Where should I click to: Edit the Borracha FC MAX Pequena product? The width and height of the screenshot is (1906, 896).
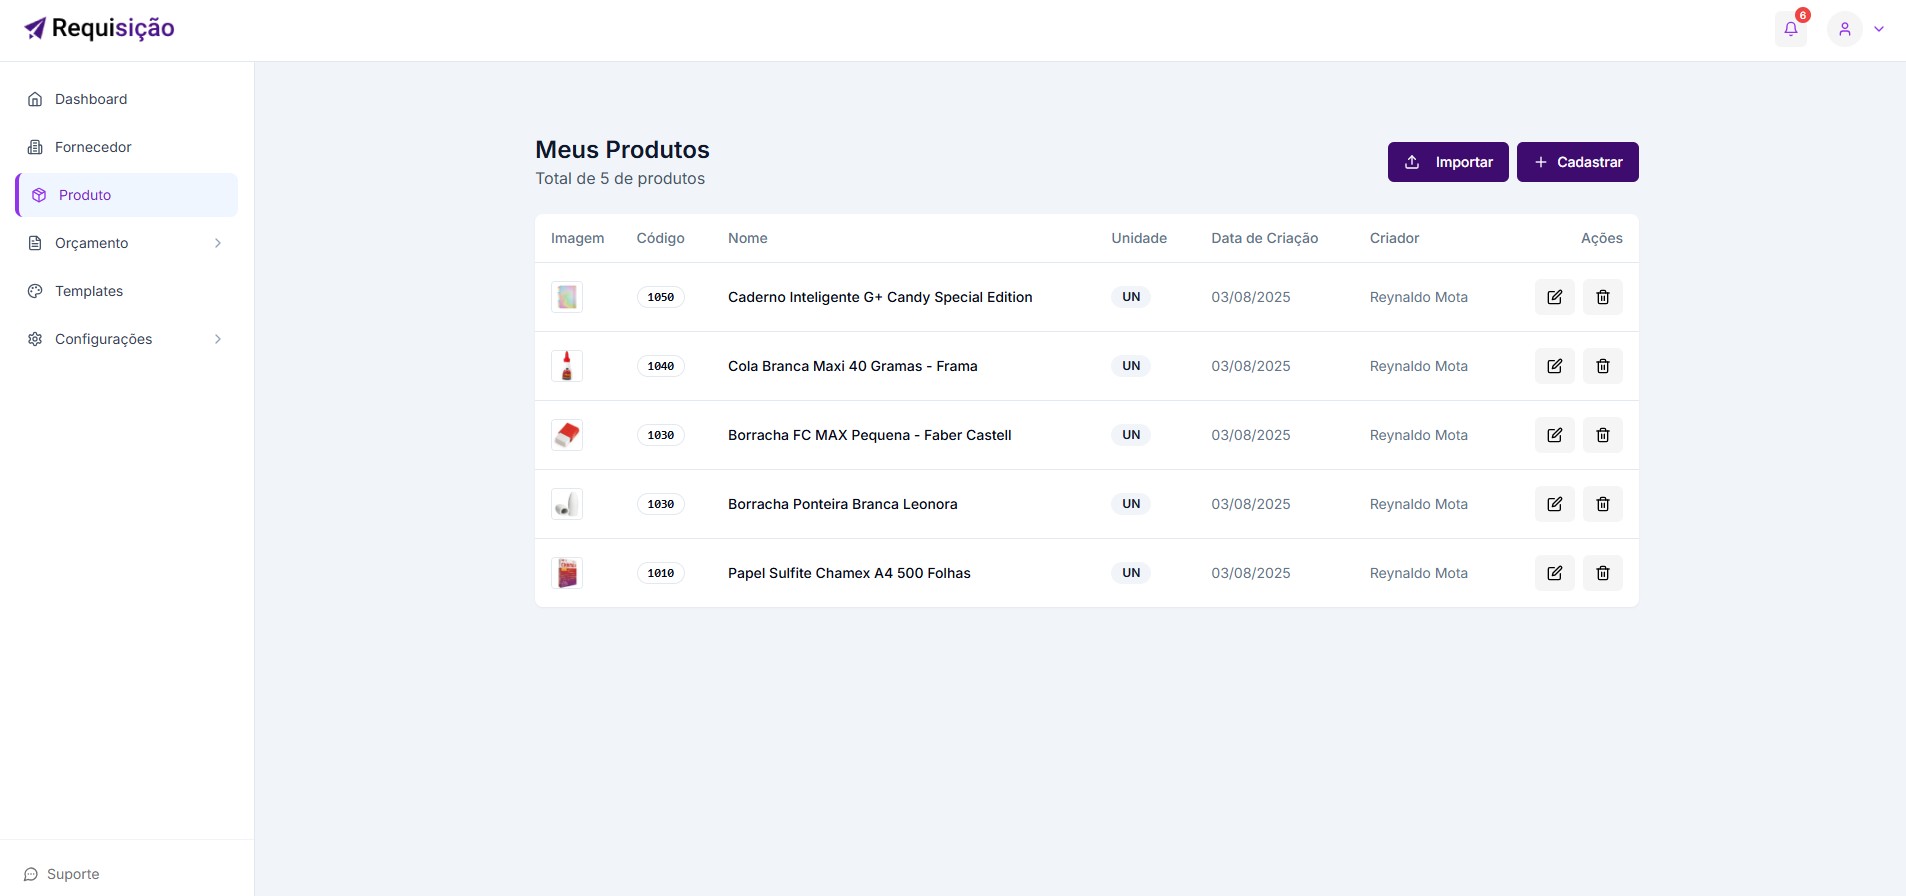(1554, 435)
